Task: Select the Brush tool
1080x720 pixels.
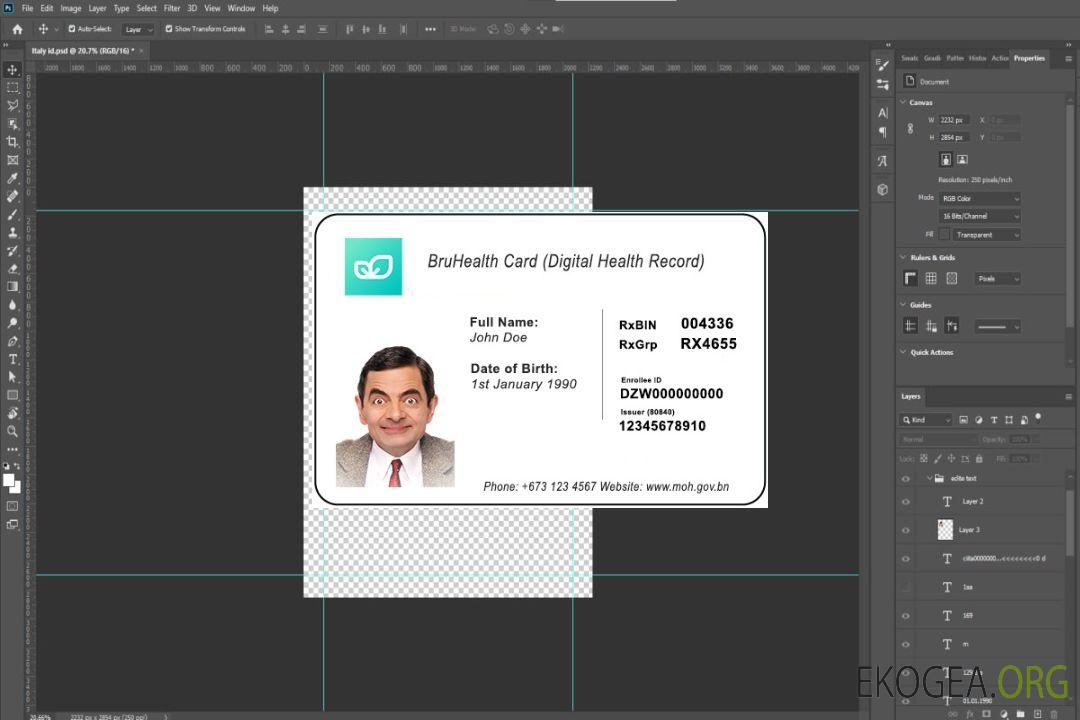Action: [12, 214]
